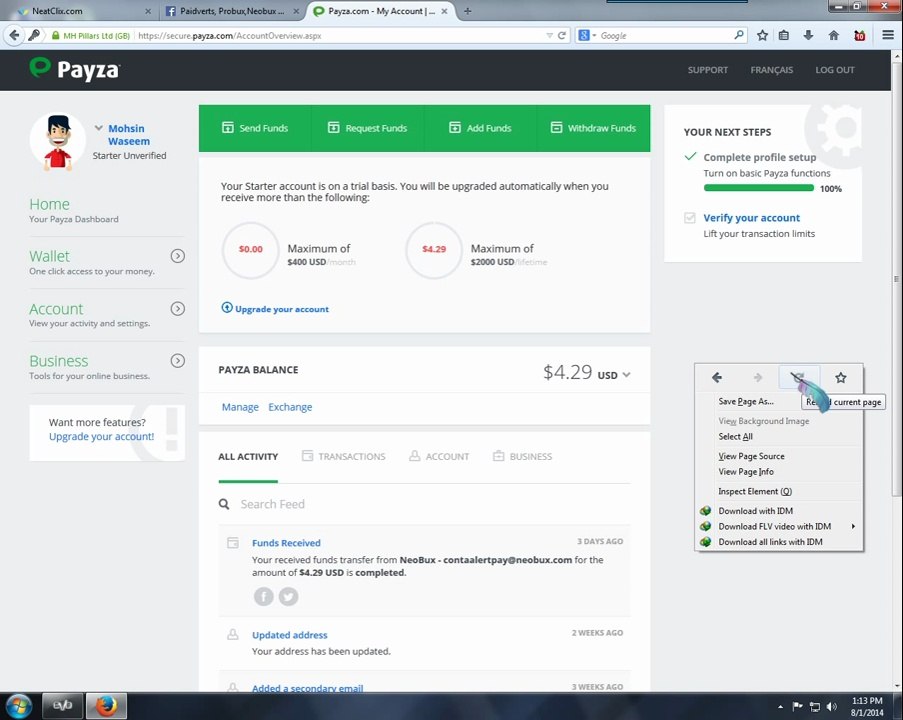This screenshot has width=903, height=720.
Task: Switch to the Paidverts Facebook browser tab
Action: click(232, 11)
